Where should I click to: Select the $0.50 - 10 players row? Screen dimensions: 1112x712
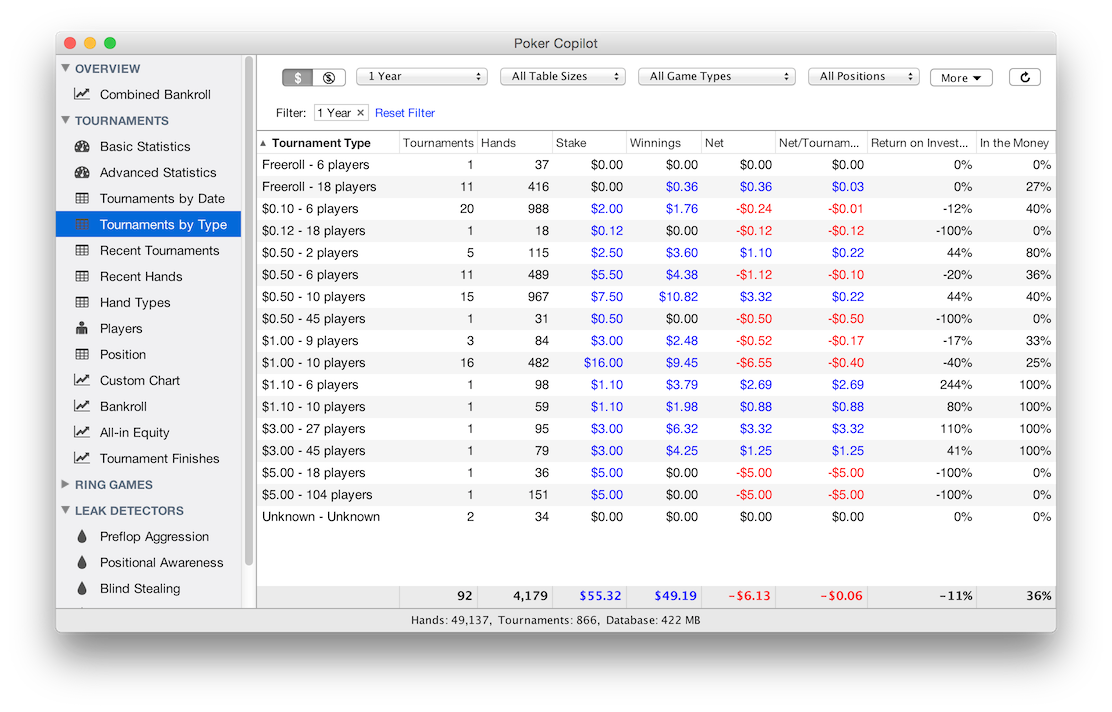pos(656,296)
